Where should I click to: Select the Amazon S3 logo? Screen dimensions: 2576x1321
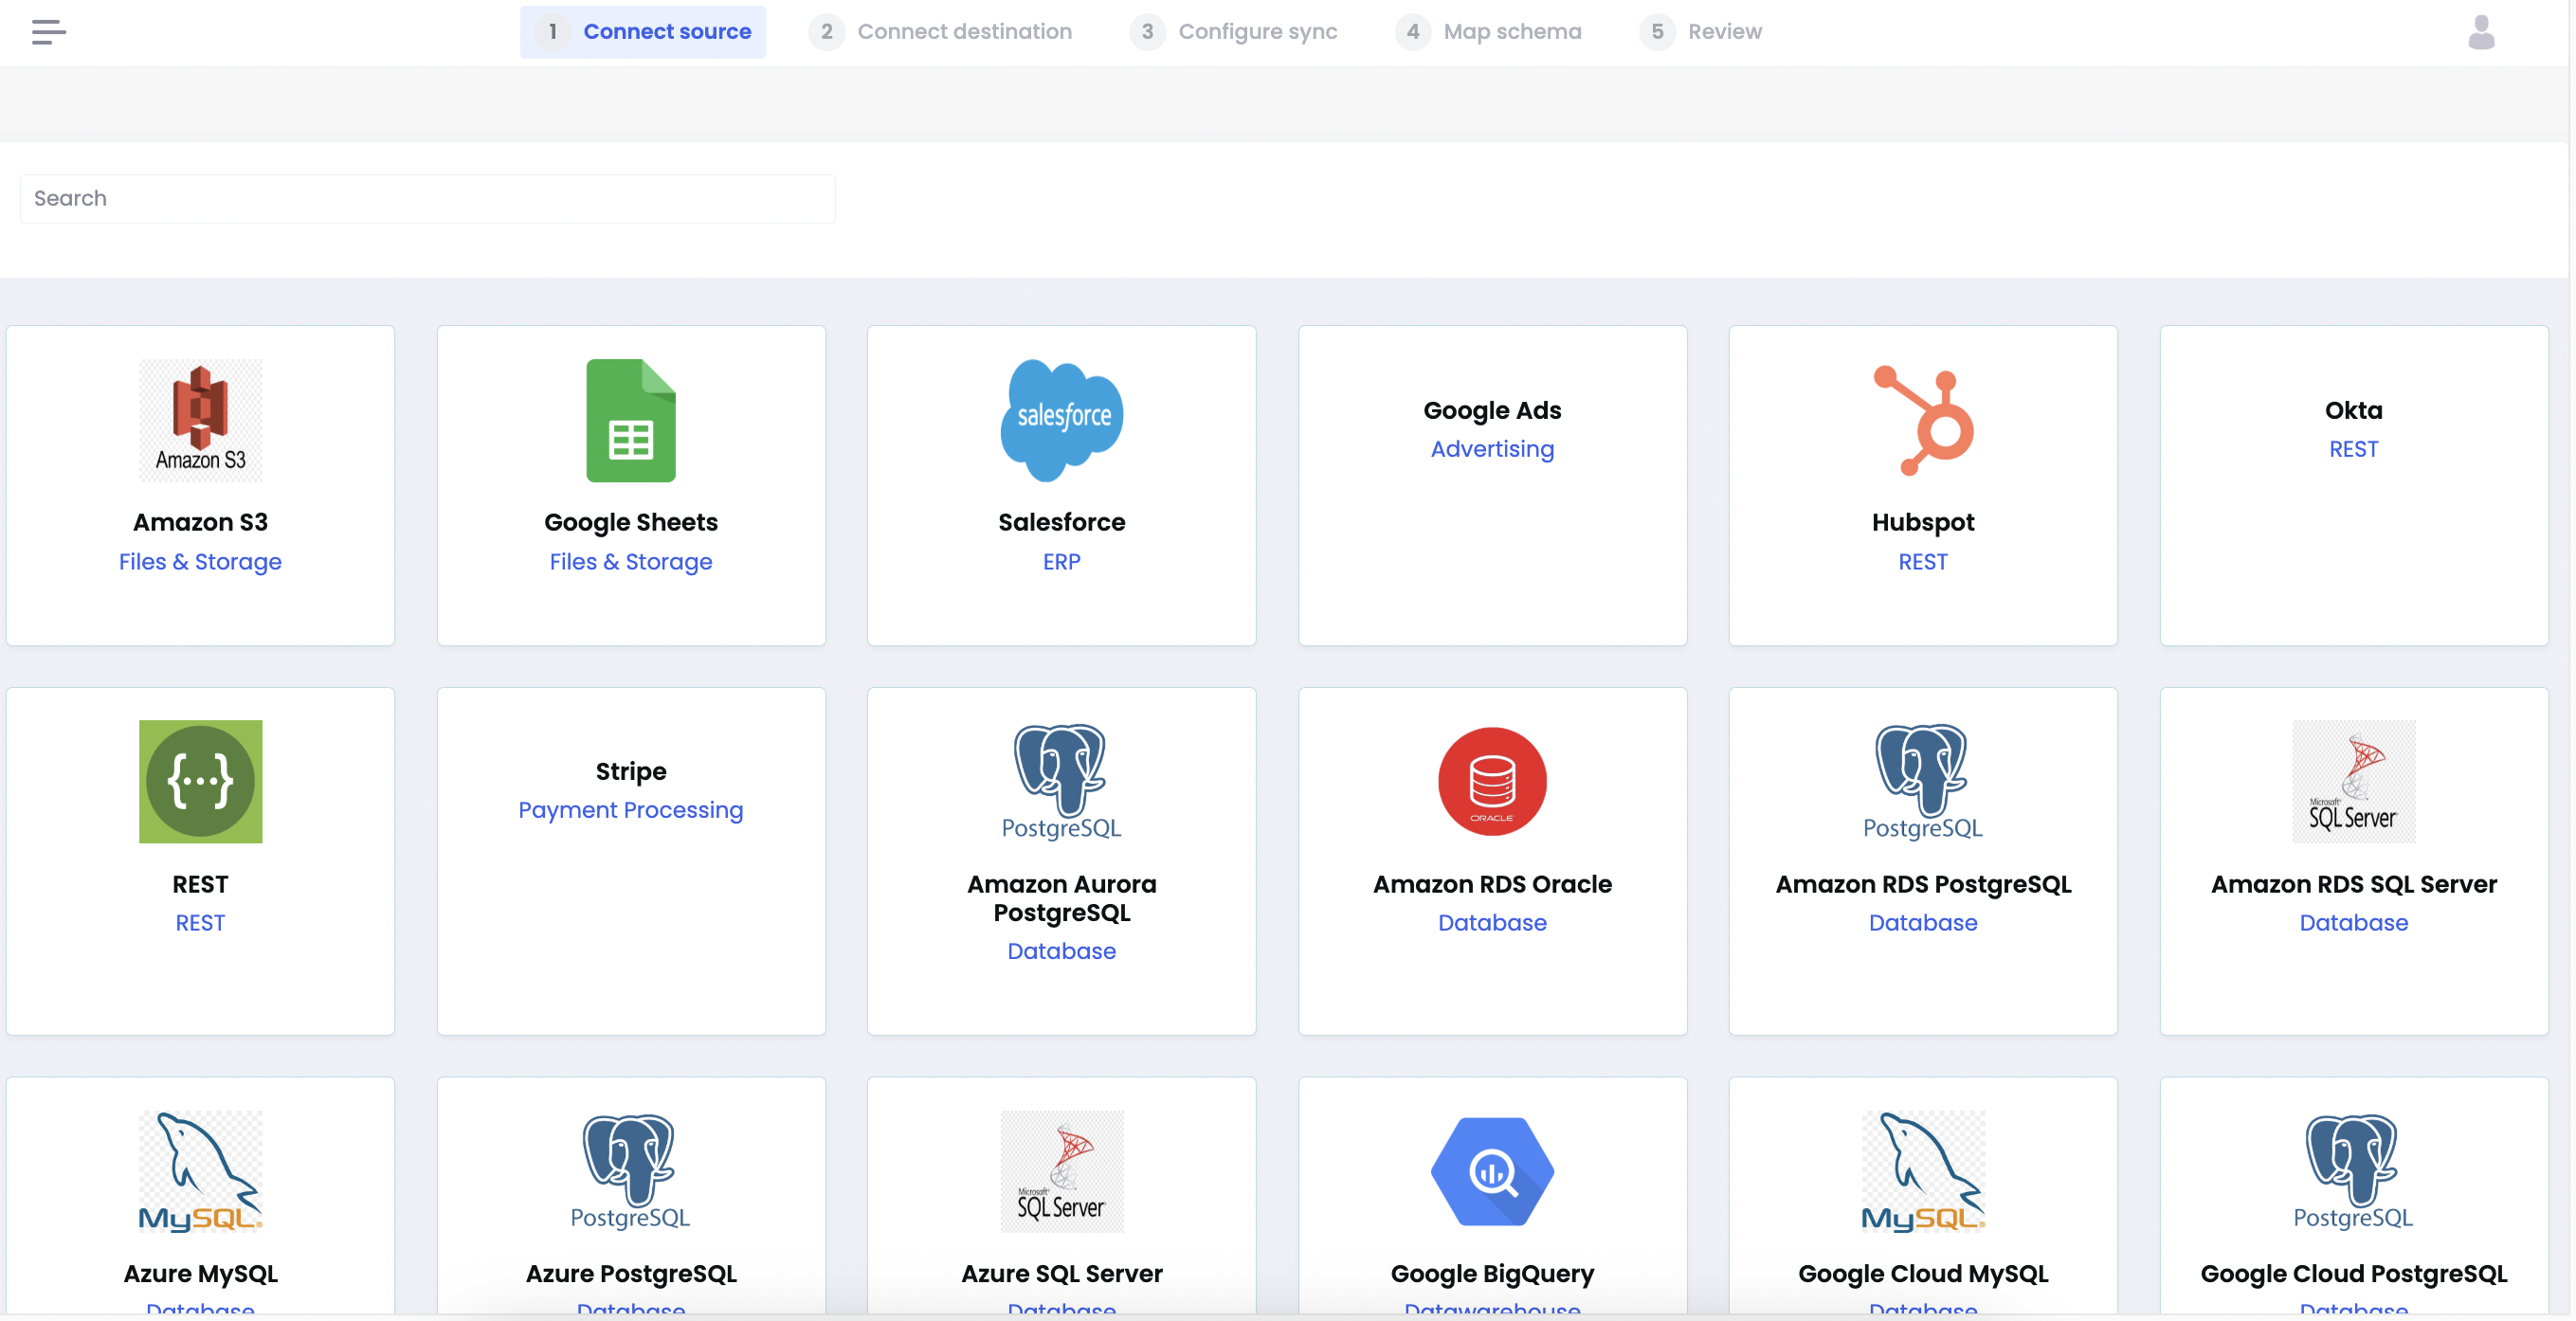tap(200, 420)
